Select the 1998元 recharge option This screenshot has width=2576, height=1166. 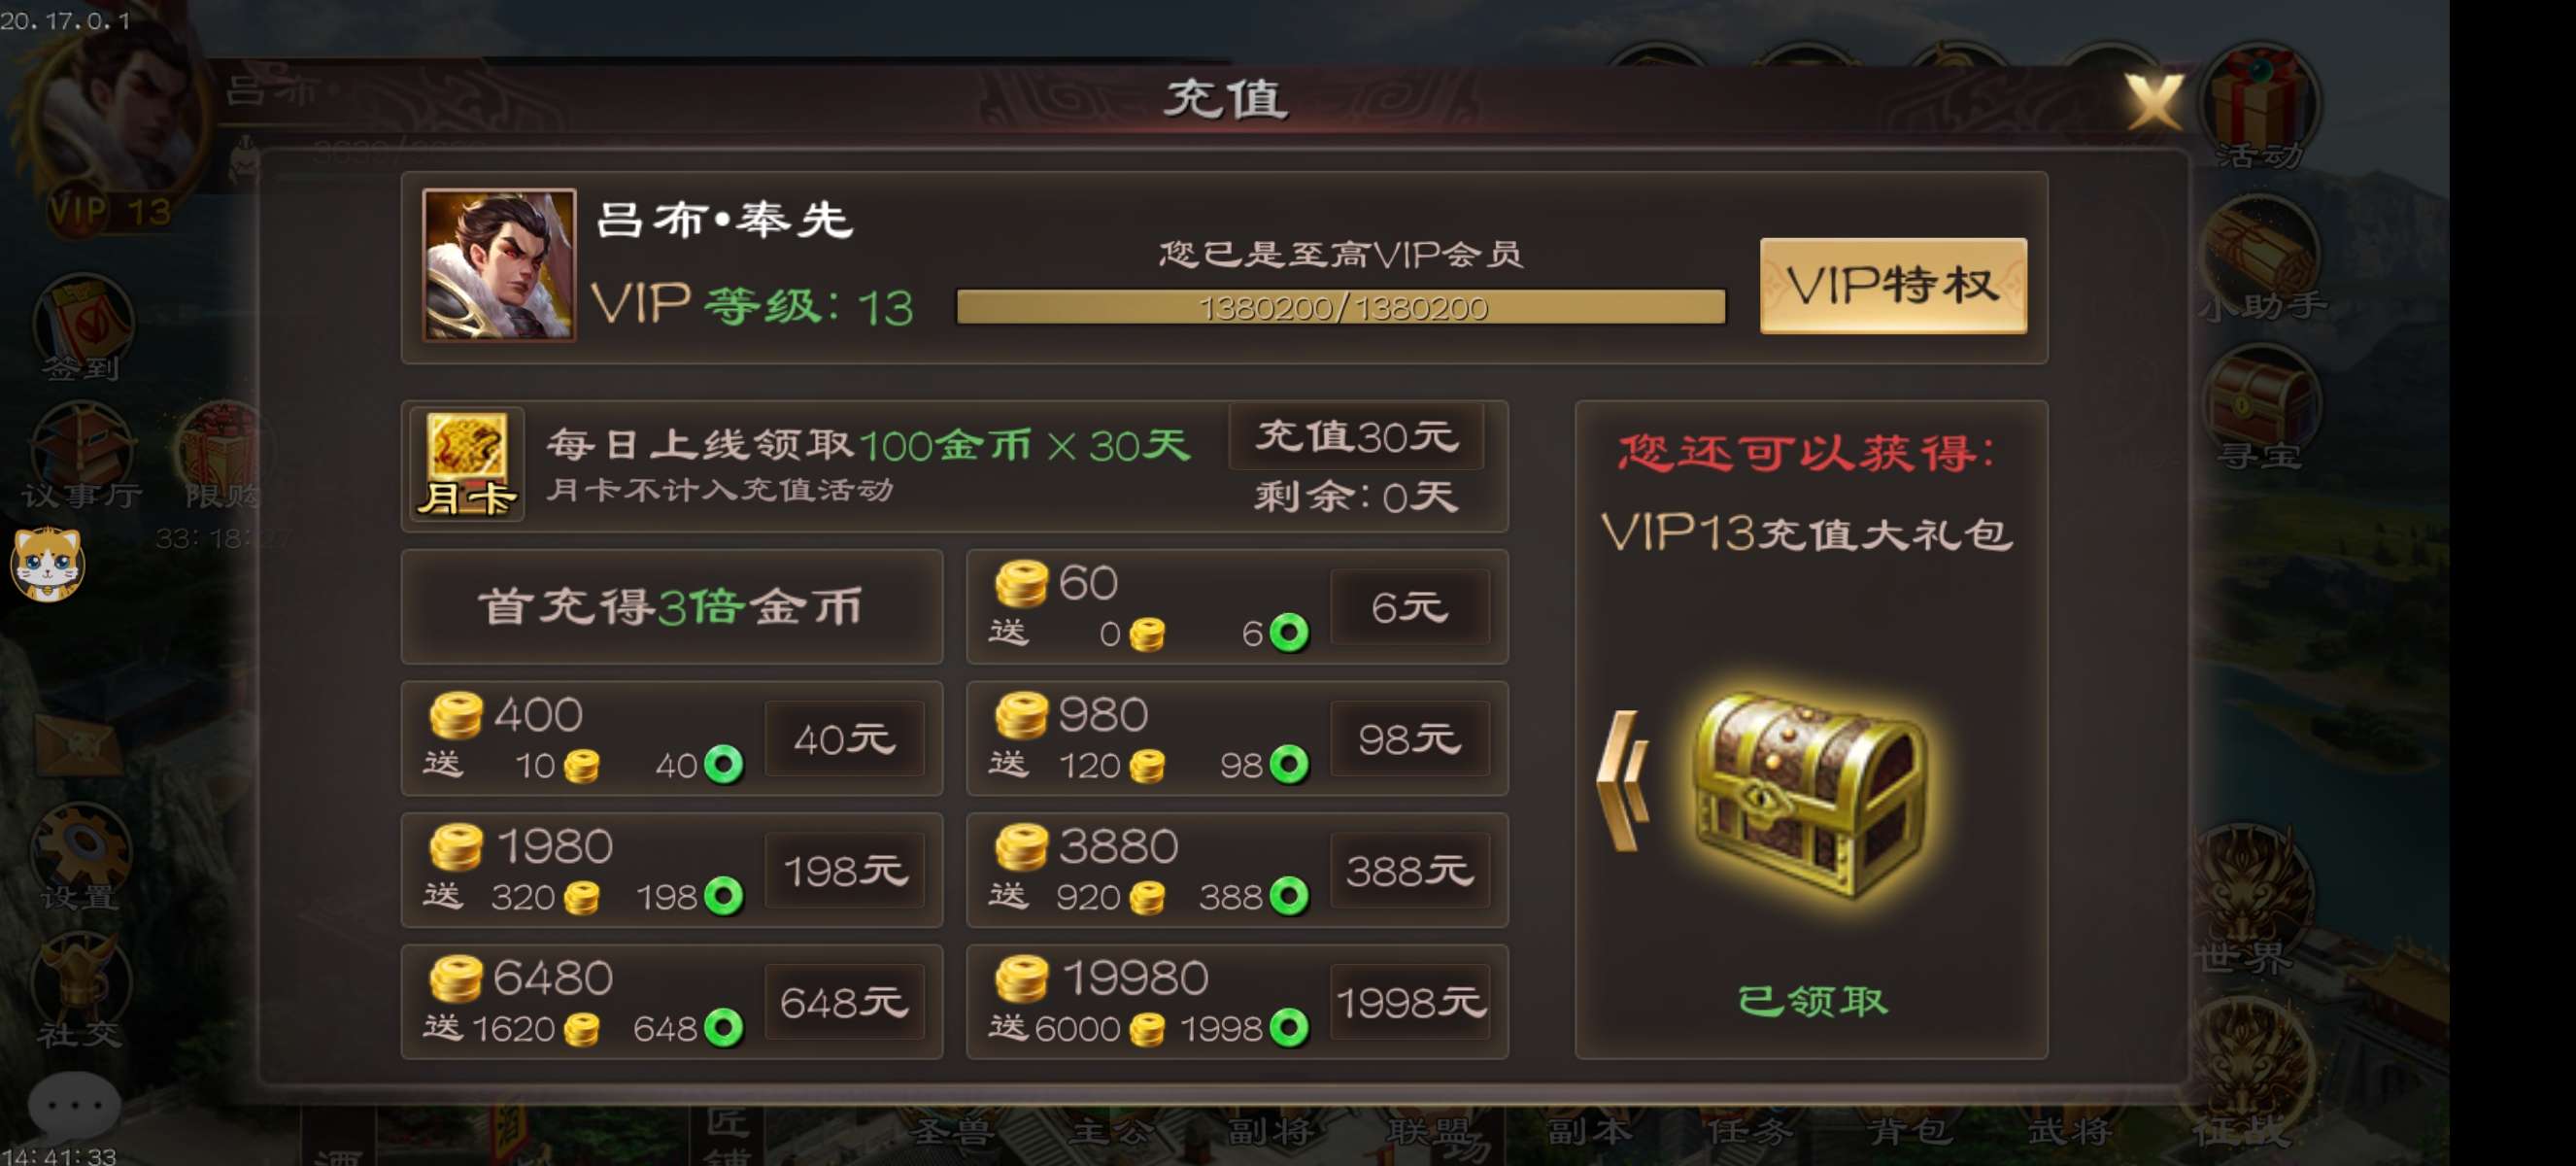pos(1409,1002)
